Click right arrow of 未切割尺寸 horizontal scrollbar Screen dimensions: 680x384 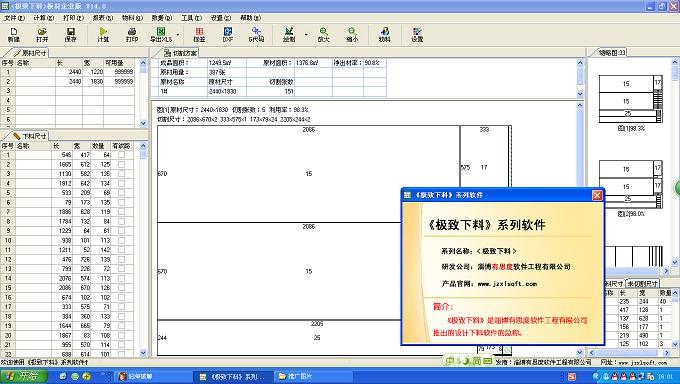click(x=667, y=353)
